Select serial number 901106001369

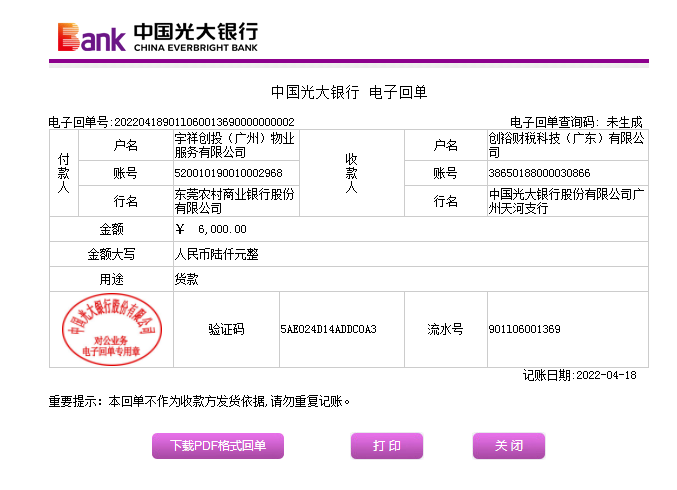(525, 329)
